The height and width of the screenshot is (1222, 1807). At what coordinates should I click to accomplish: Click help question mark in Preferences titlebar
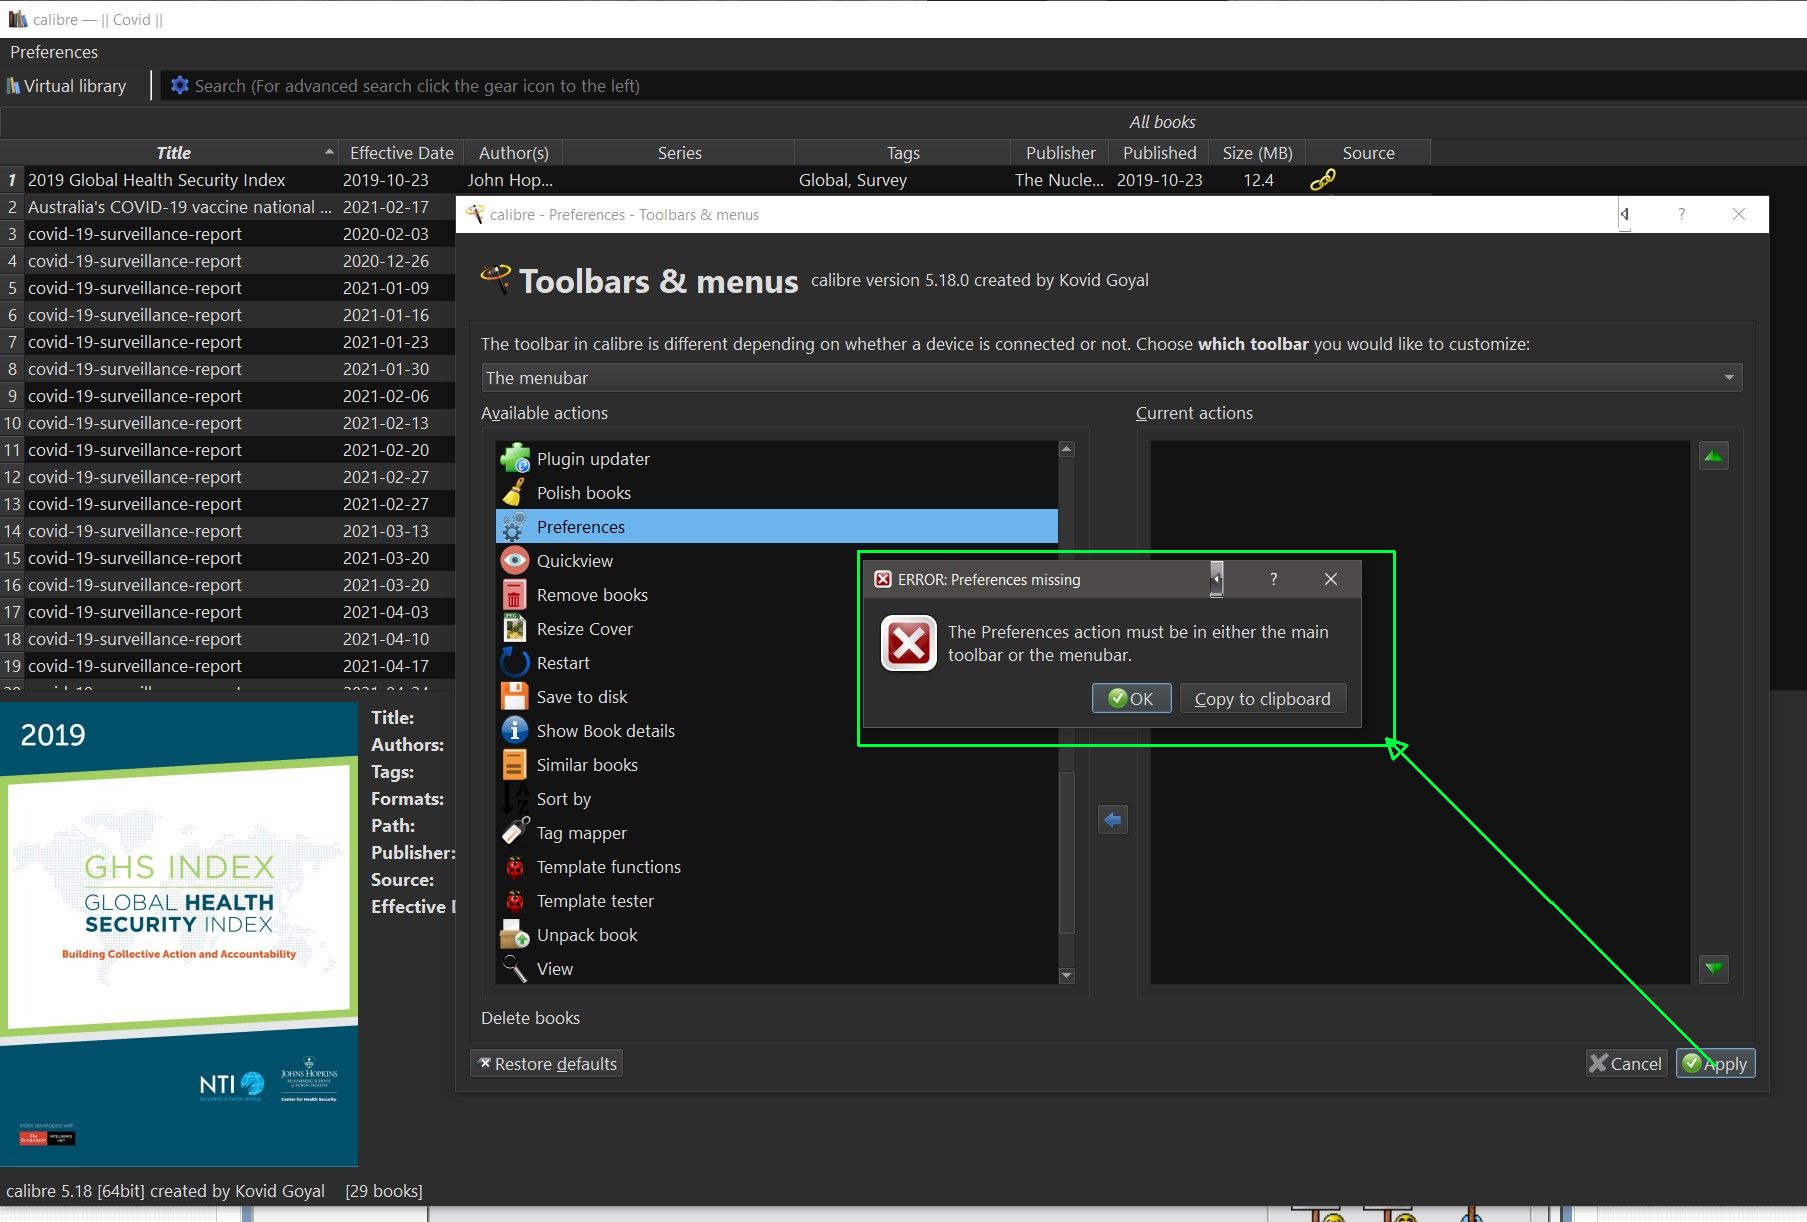pyautogui.click(x=1682, y=214)
